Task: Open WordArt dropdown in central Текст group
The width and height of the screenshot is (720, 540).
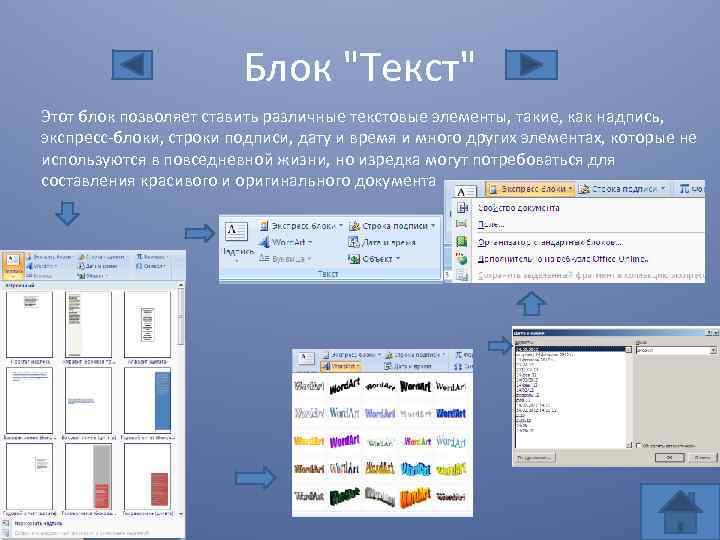Action: 286,242
